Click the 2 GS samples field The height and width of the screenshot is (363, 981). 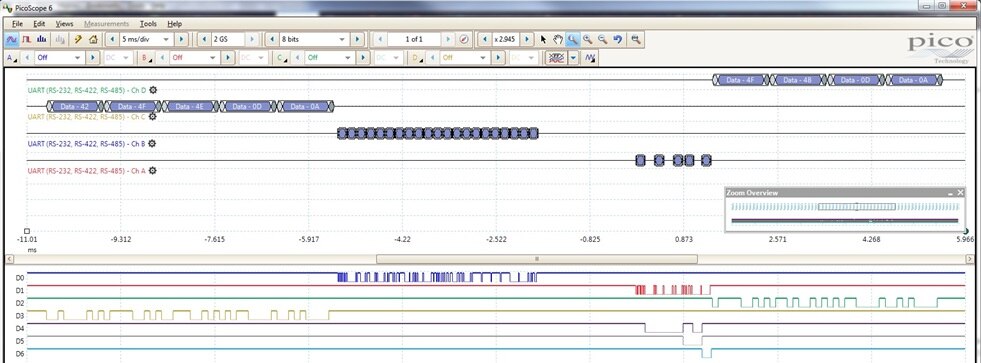(228, 39)
